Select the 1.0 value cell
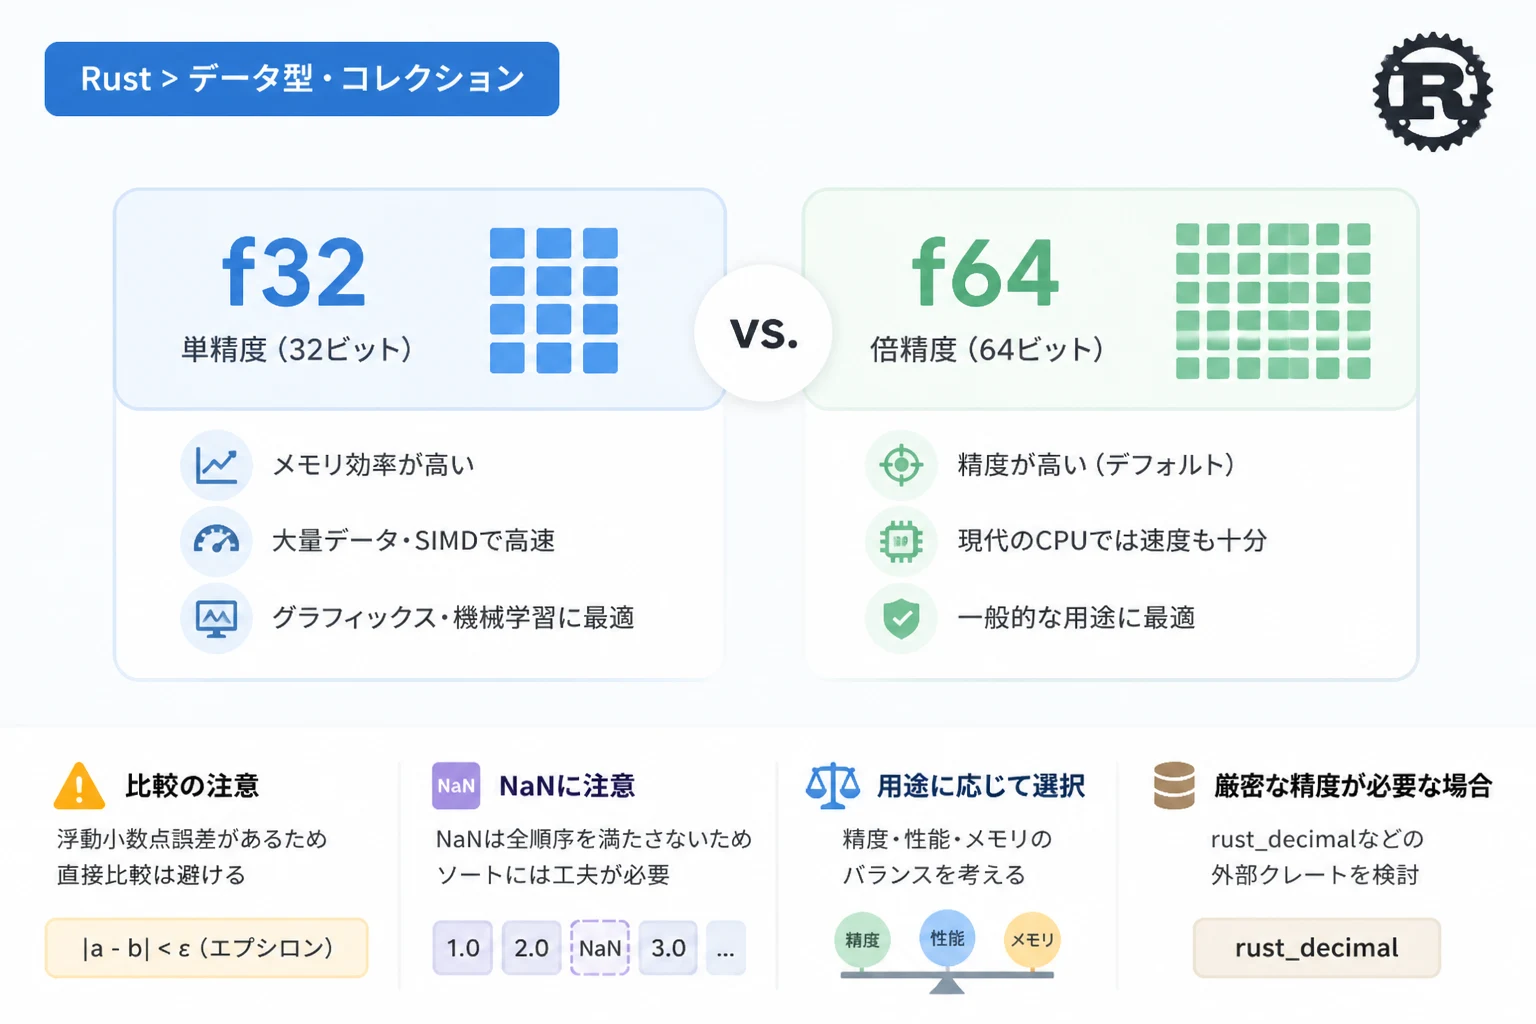This screenshot has height=1024, width=1536. click(x=463, y=948)
